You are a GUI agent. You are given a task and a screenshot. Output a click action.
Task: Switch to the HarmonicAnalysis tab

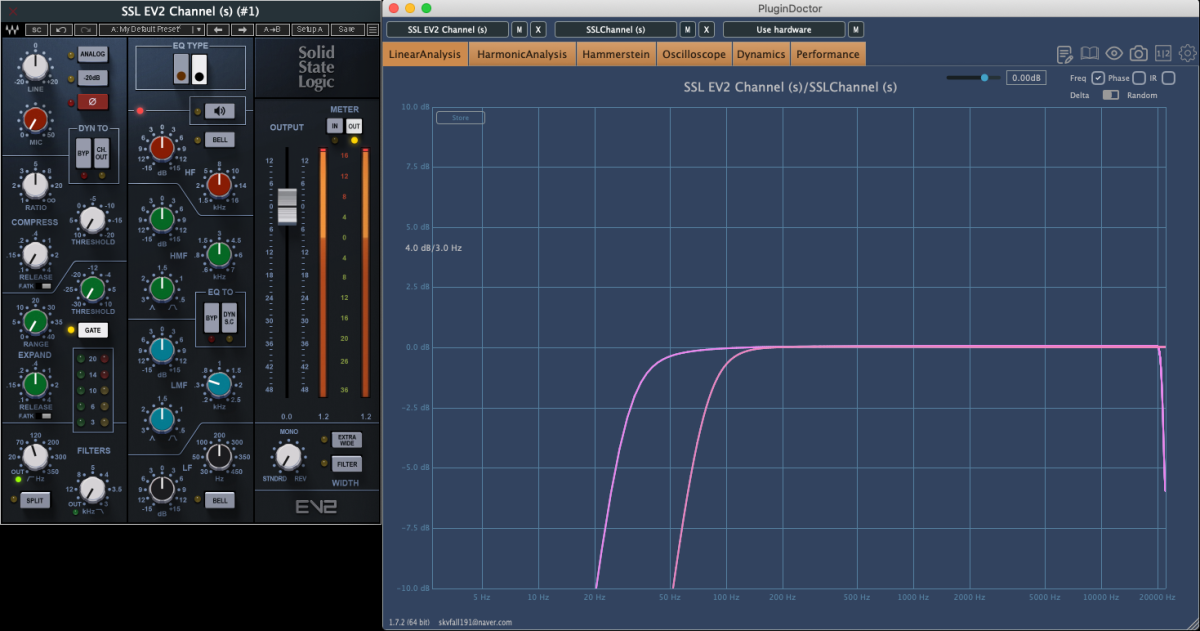(x=522, y=54)
